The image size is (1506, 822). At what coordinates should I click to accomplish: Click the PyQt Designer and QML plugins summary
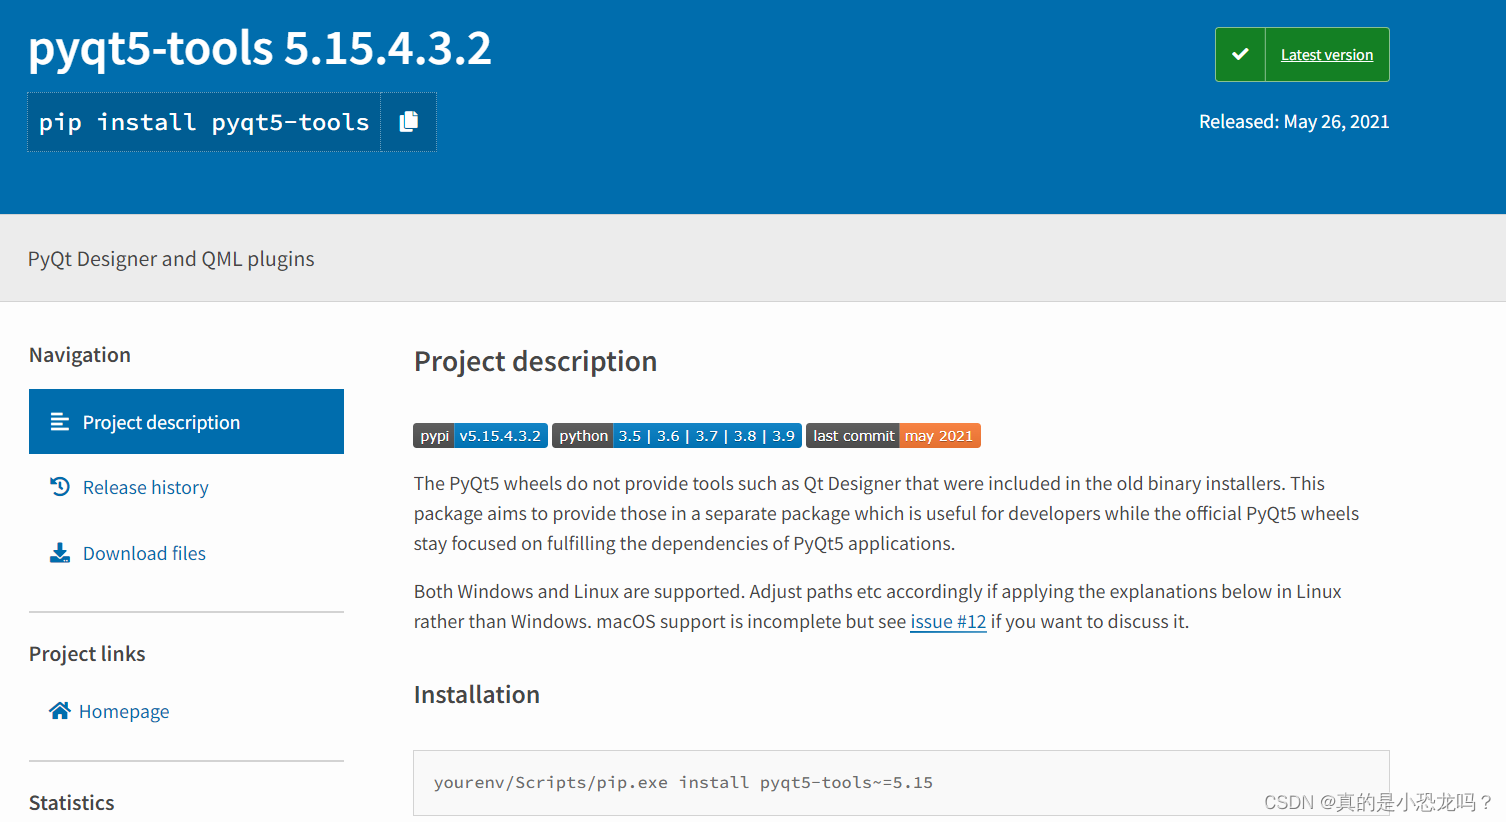pos(171,259)
